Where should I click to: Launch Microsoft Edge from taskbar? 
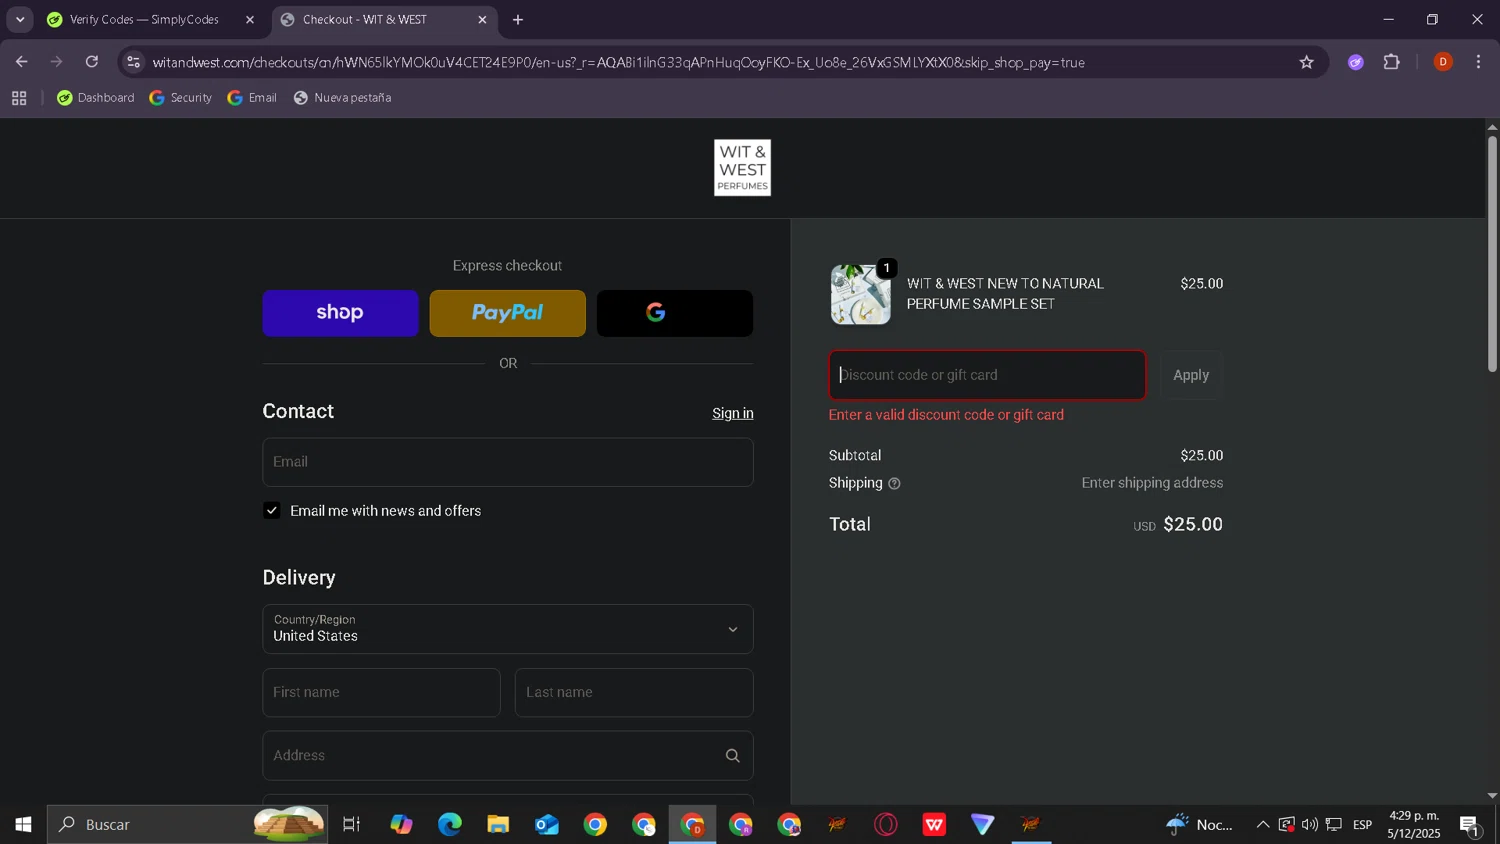tap(450, 825)
